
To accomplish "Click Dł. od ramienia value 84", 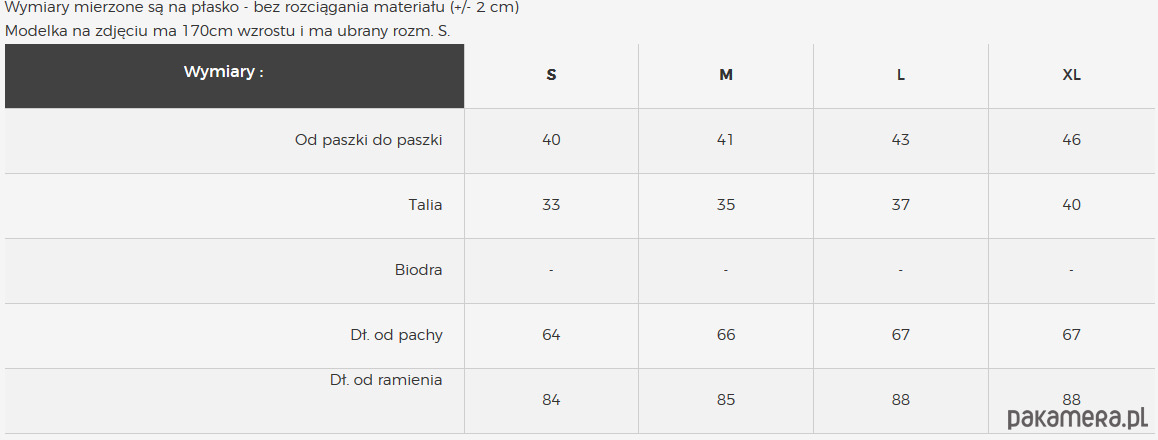I will (551, 400).
